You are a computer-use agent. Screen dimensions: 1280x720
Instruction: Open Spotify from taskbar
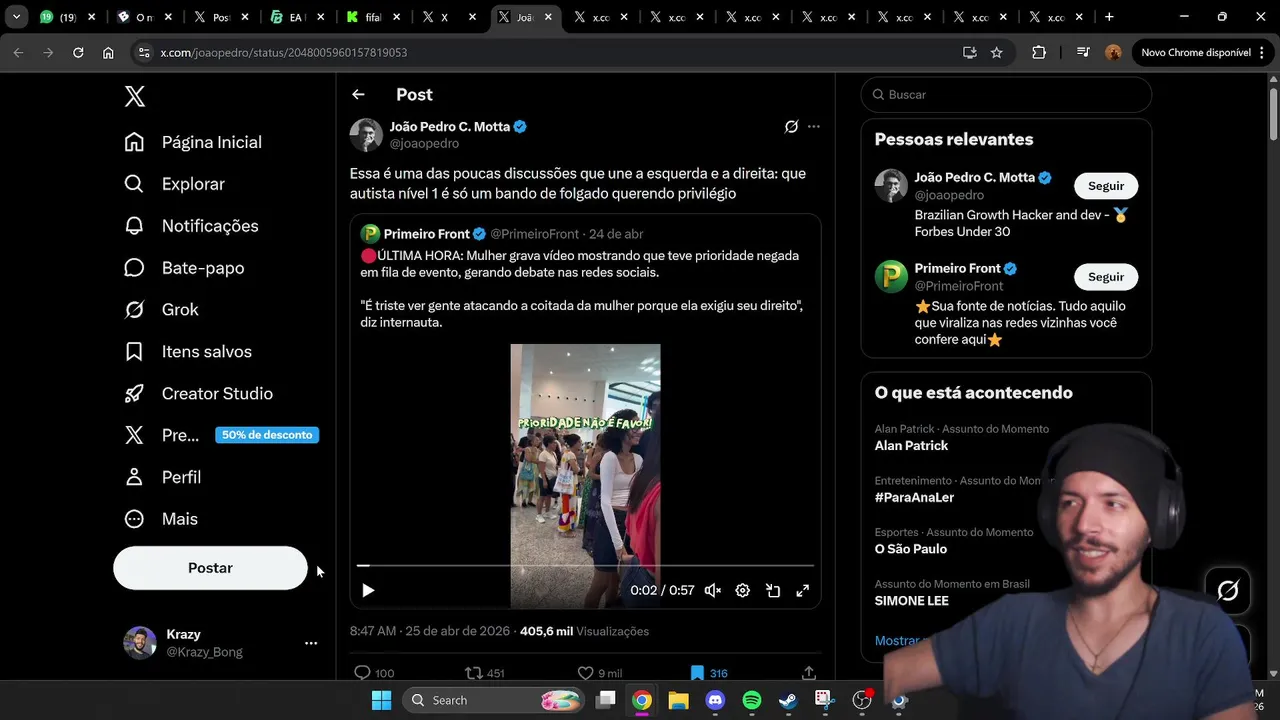752,701
